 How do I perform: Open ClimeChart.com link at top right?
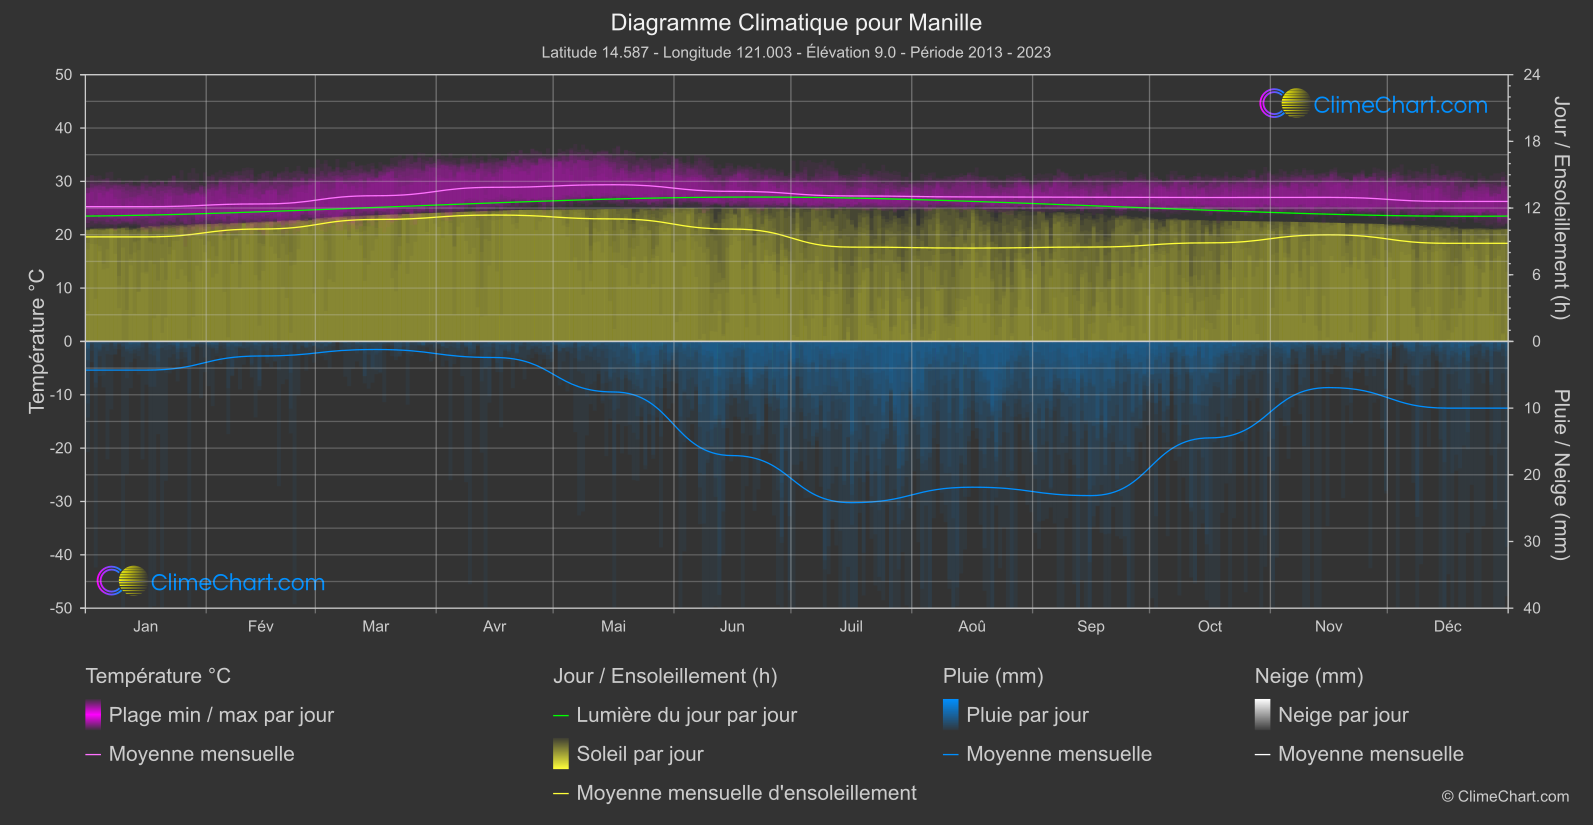tap(1400, 105)
